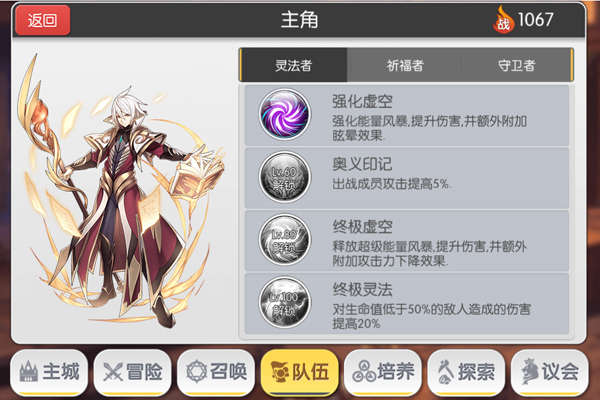This screenshot has height=400, width=600.
Task: Open the 议会 council navigation button
Action: tap(550, 372)
